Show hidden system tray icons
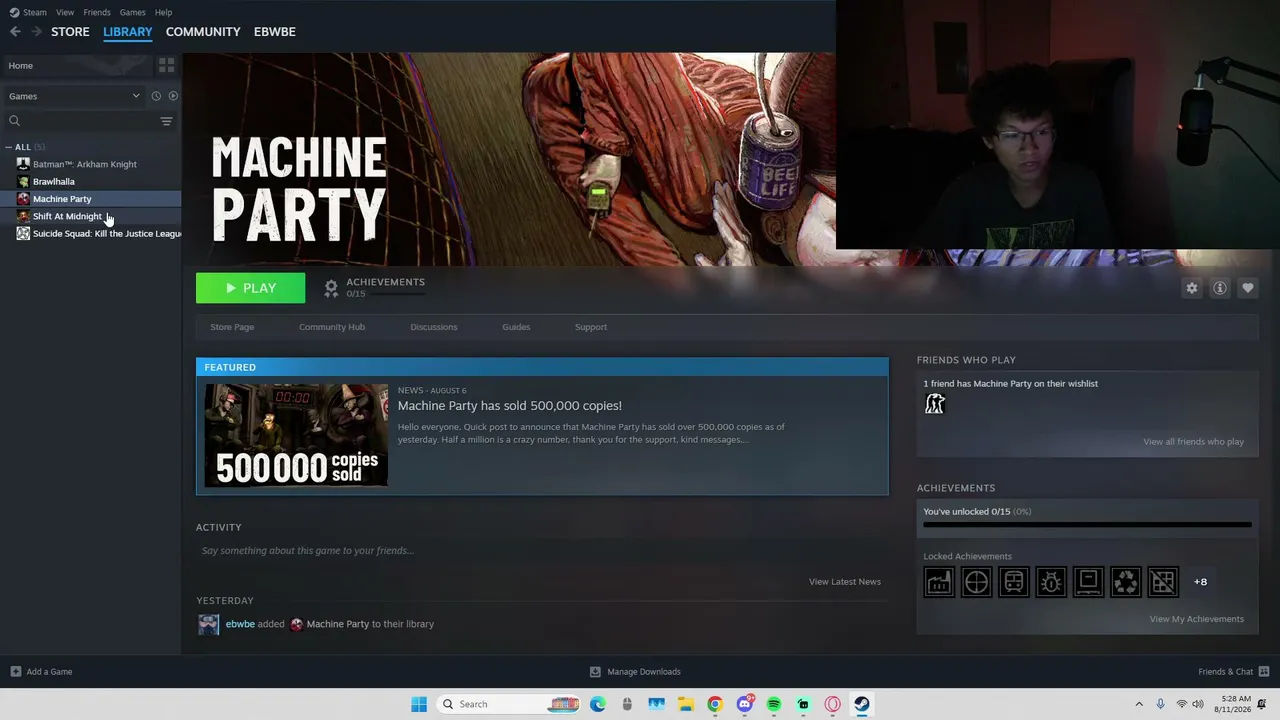The width and height of the screenshot is (1280, 720). pos(1138,704)
